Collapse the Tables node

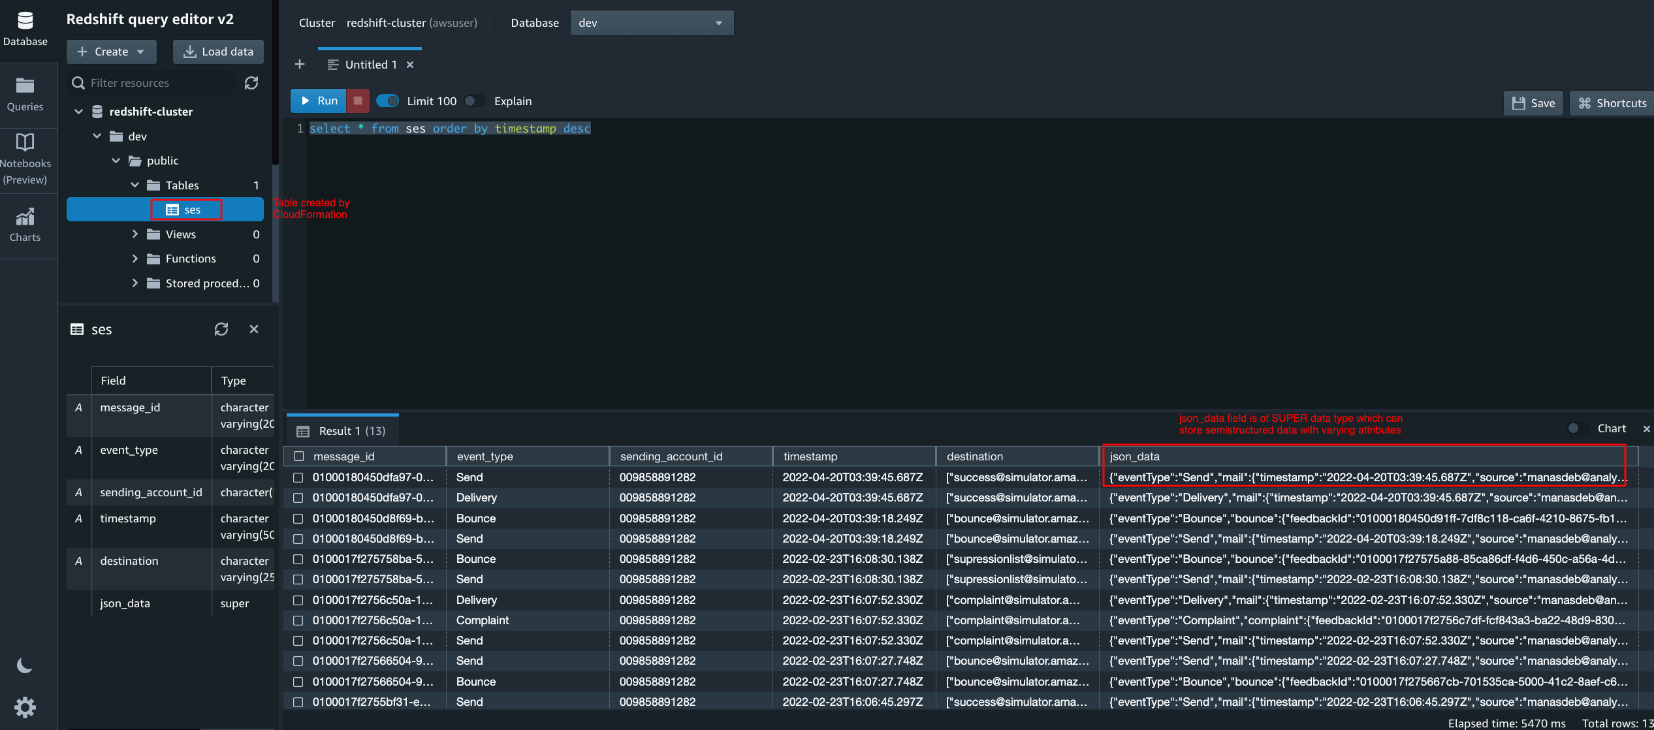(x=135, y=185)
